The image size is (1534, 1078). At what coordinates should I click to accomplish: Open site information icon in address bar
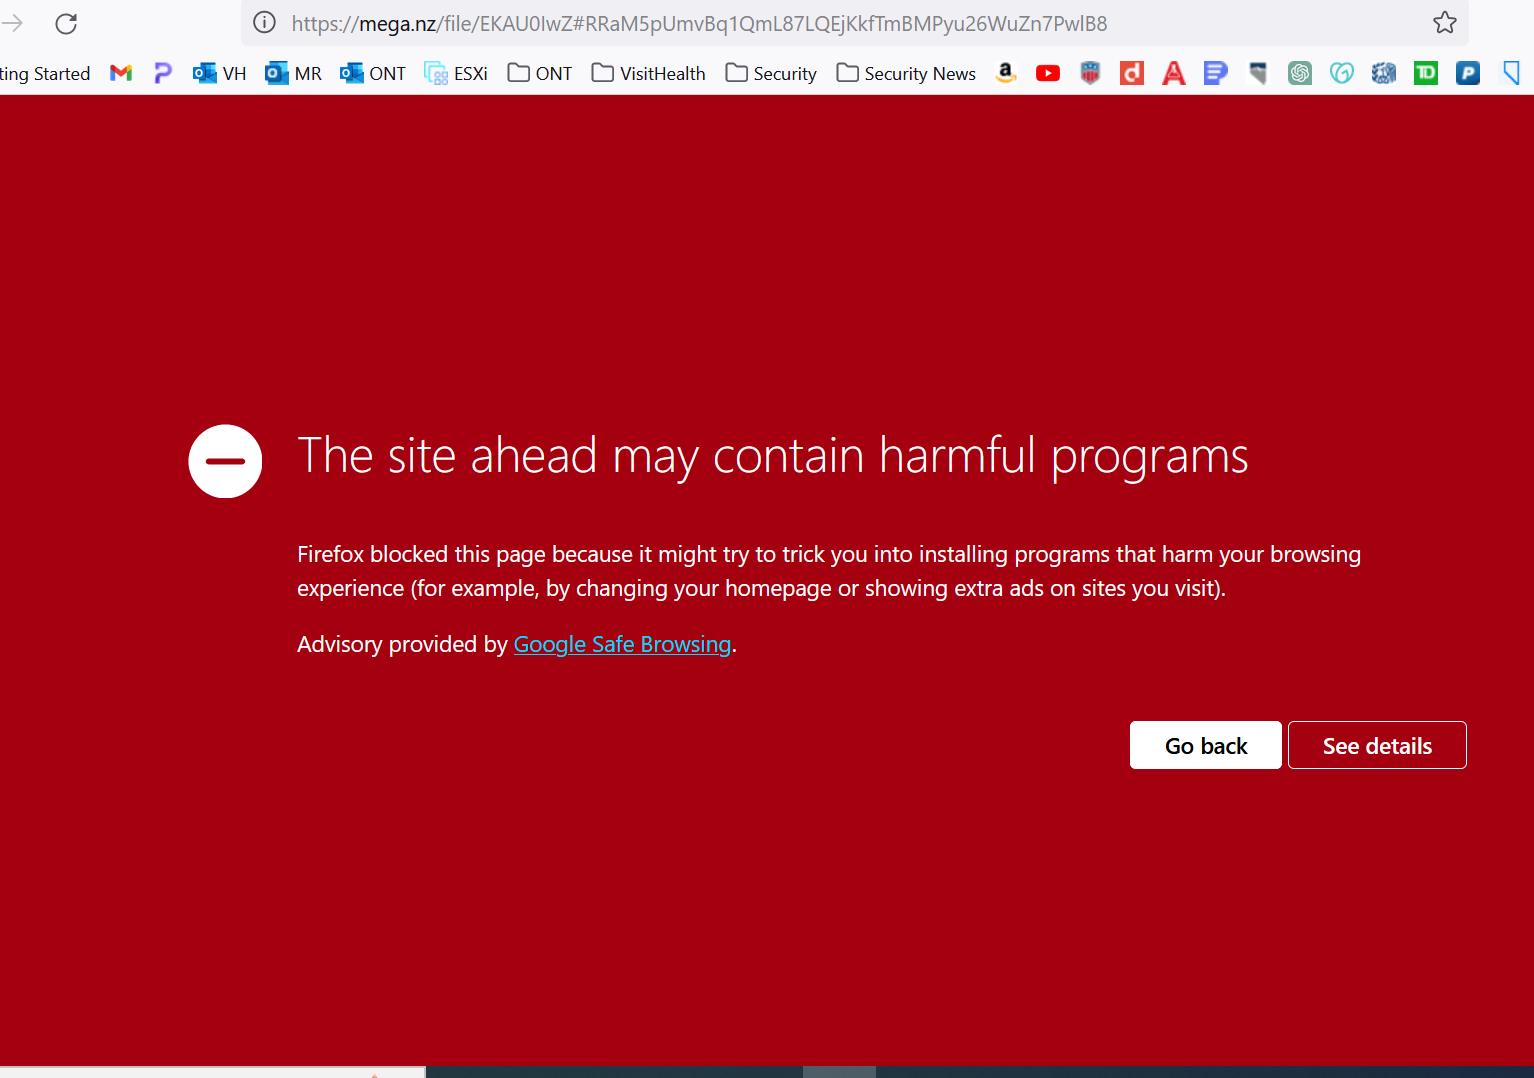pos(264,22)
